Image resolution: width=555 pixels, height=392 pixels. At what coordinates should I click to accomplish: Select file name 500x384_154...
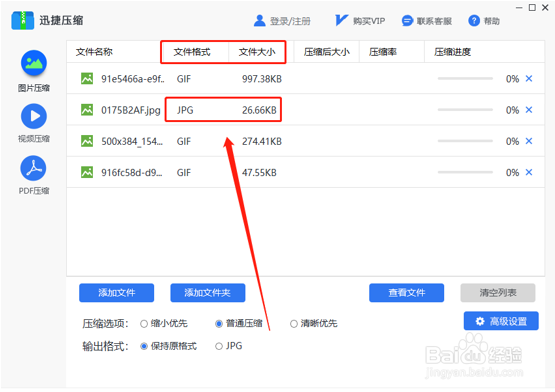(132, 141)
